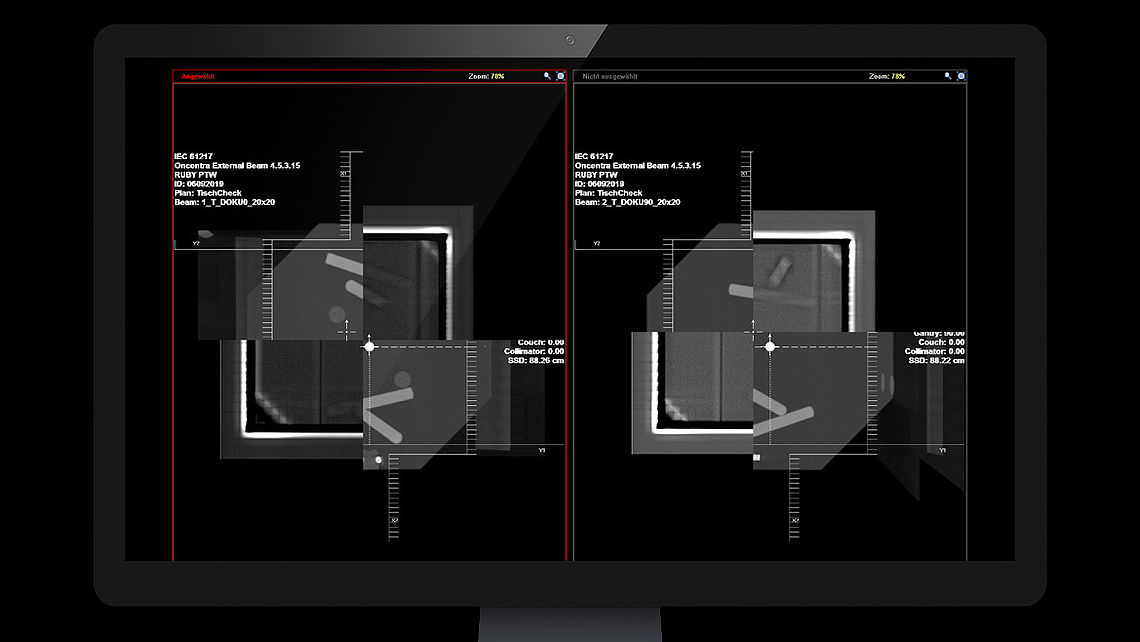Viewport: 1140px width, 642px height.
Task: Click the crosshair isocenter marker in right image
Action: 771,347
